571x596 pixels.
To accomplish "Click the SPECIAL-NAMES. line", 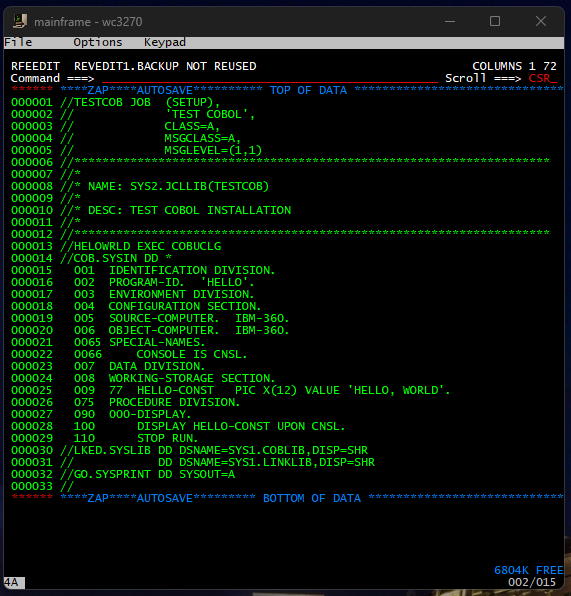I will pyautogui.click(x=157, y=342).
